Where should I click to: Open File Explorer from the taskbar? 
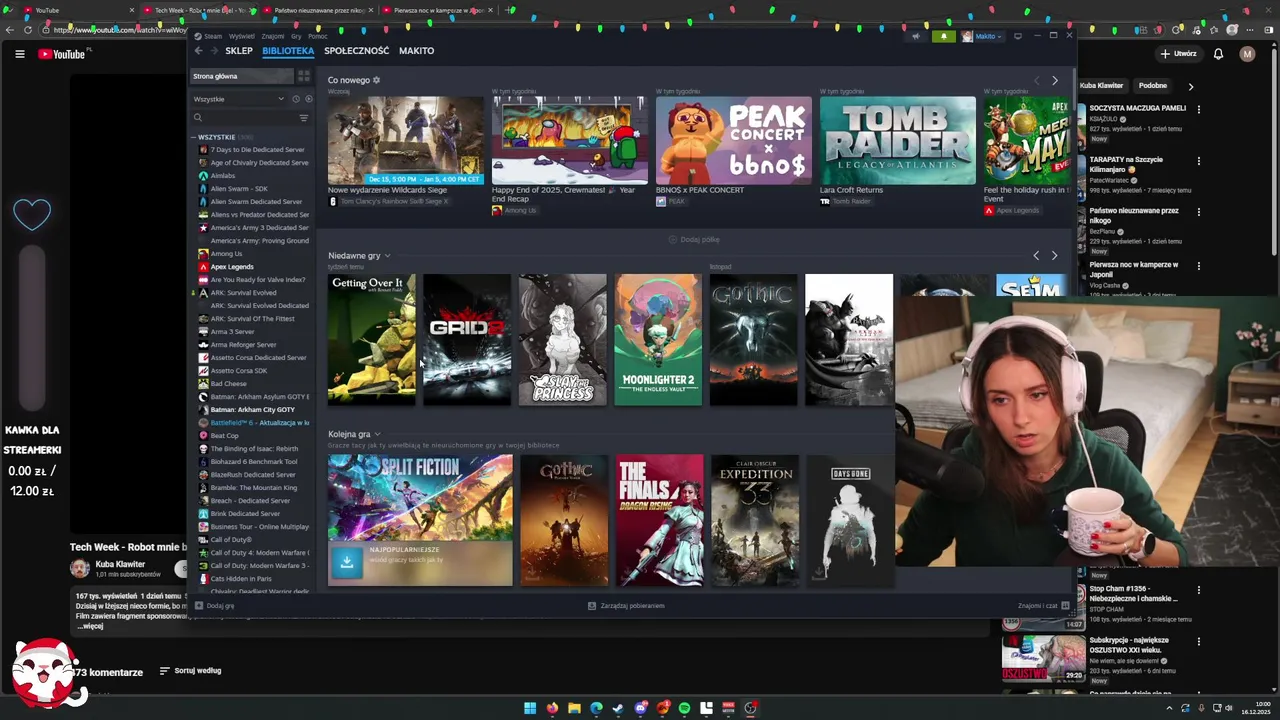tap(574, 708)
